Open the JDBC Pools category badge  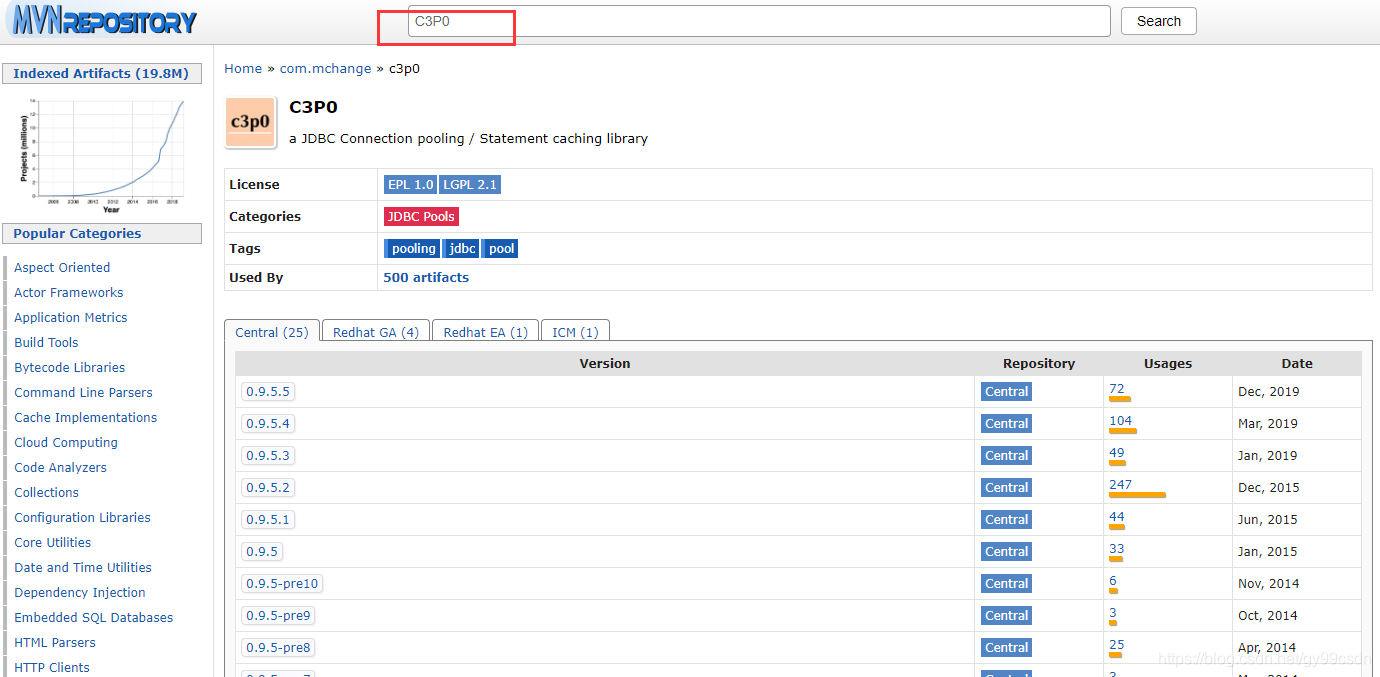tap(421, 216)
